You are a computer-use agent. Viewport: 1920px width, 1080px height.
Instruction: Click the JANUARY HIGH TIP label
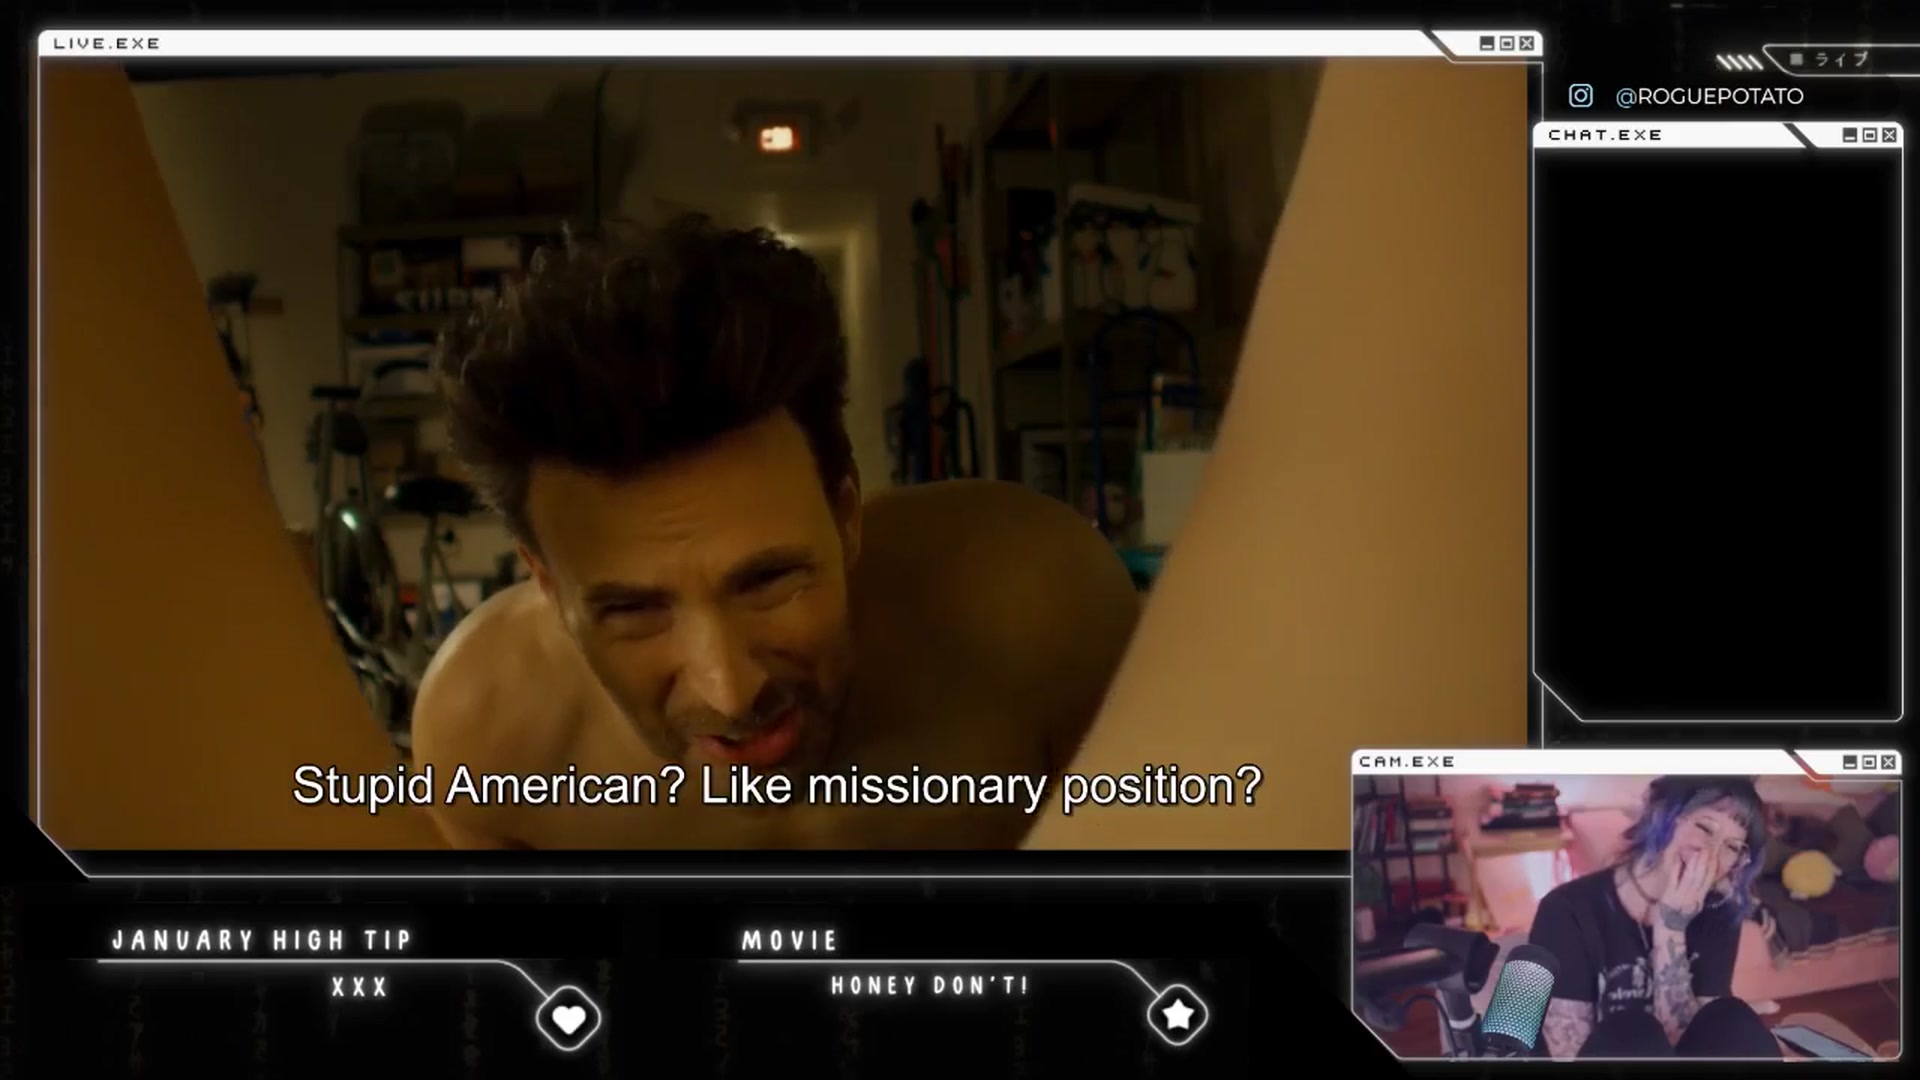click(x=262, y=940)
